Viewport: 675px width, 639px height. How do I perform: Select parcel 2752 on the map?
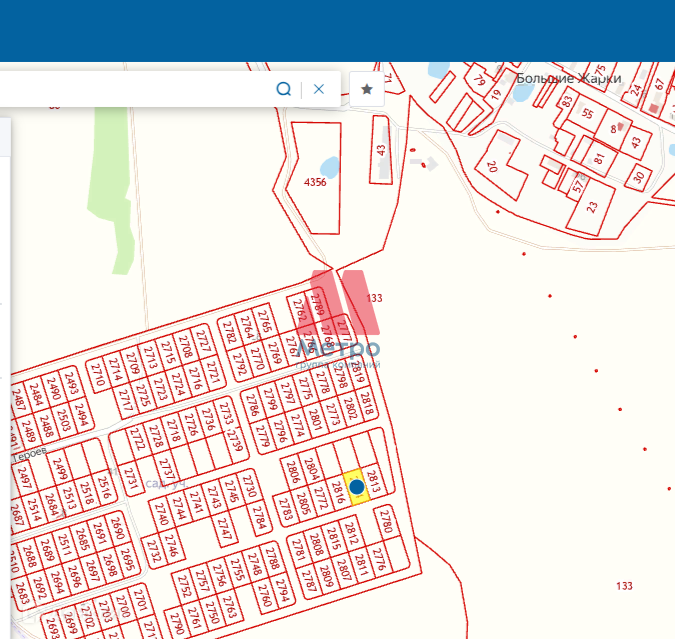(x=184, y=586)
